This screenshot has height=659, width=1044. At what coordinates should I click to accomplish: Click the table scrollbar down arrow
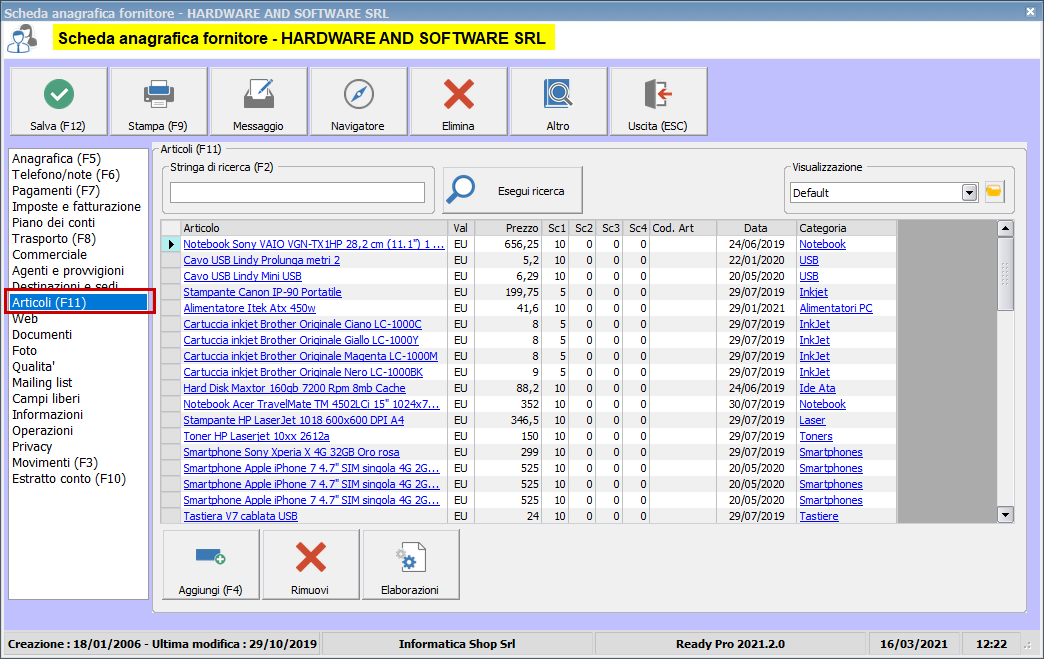coord(1005,514)
